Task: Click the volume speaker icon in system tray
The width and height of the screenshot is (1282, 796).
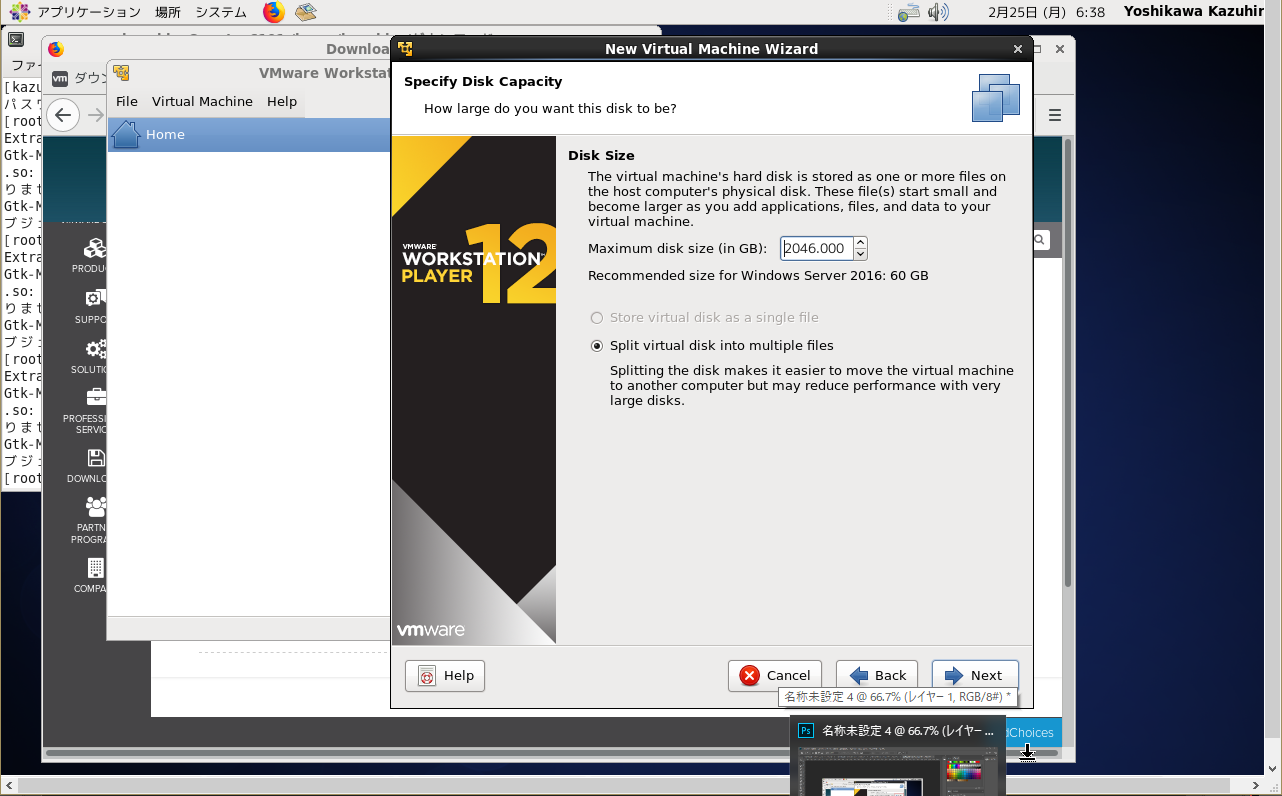Action: point(937,12)
